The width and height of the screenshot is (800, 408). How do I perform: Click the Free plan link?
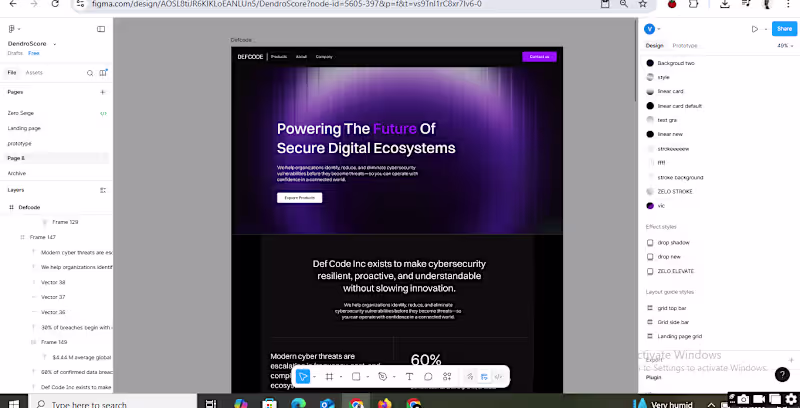point(33,53)
